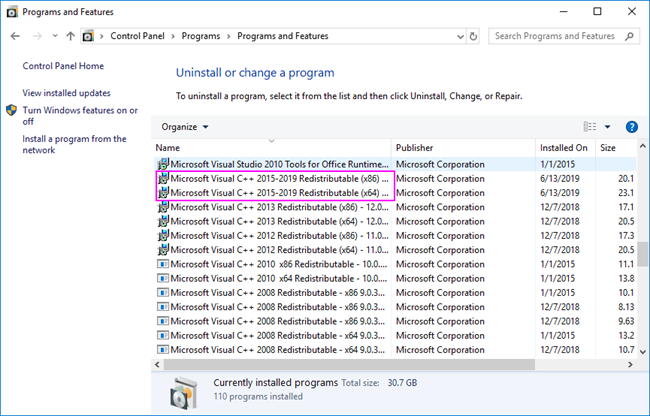Expand the view options dropdown arrow
Image resolution: width=650 pixels, height=416 pixels.
click(x=607, y=127)
